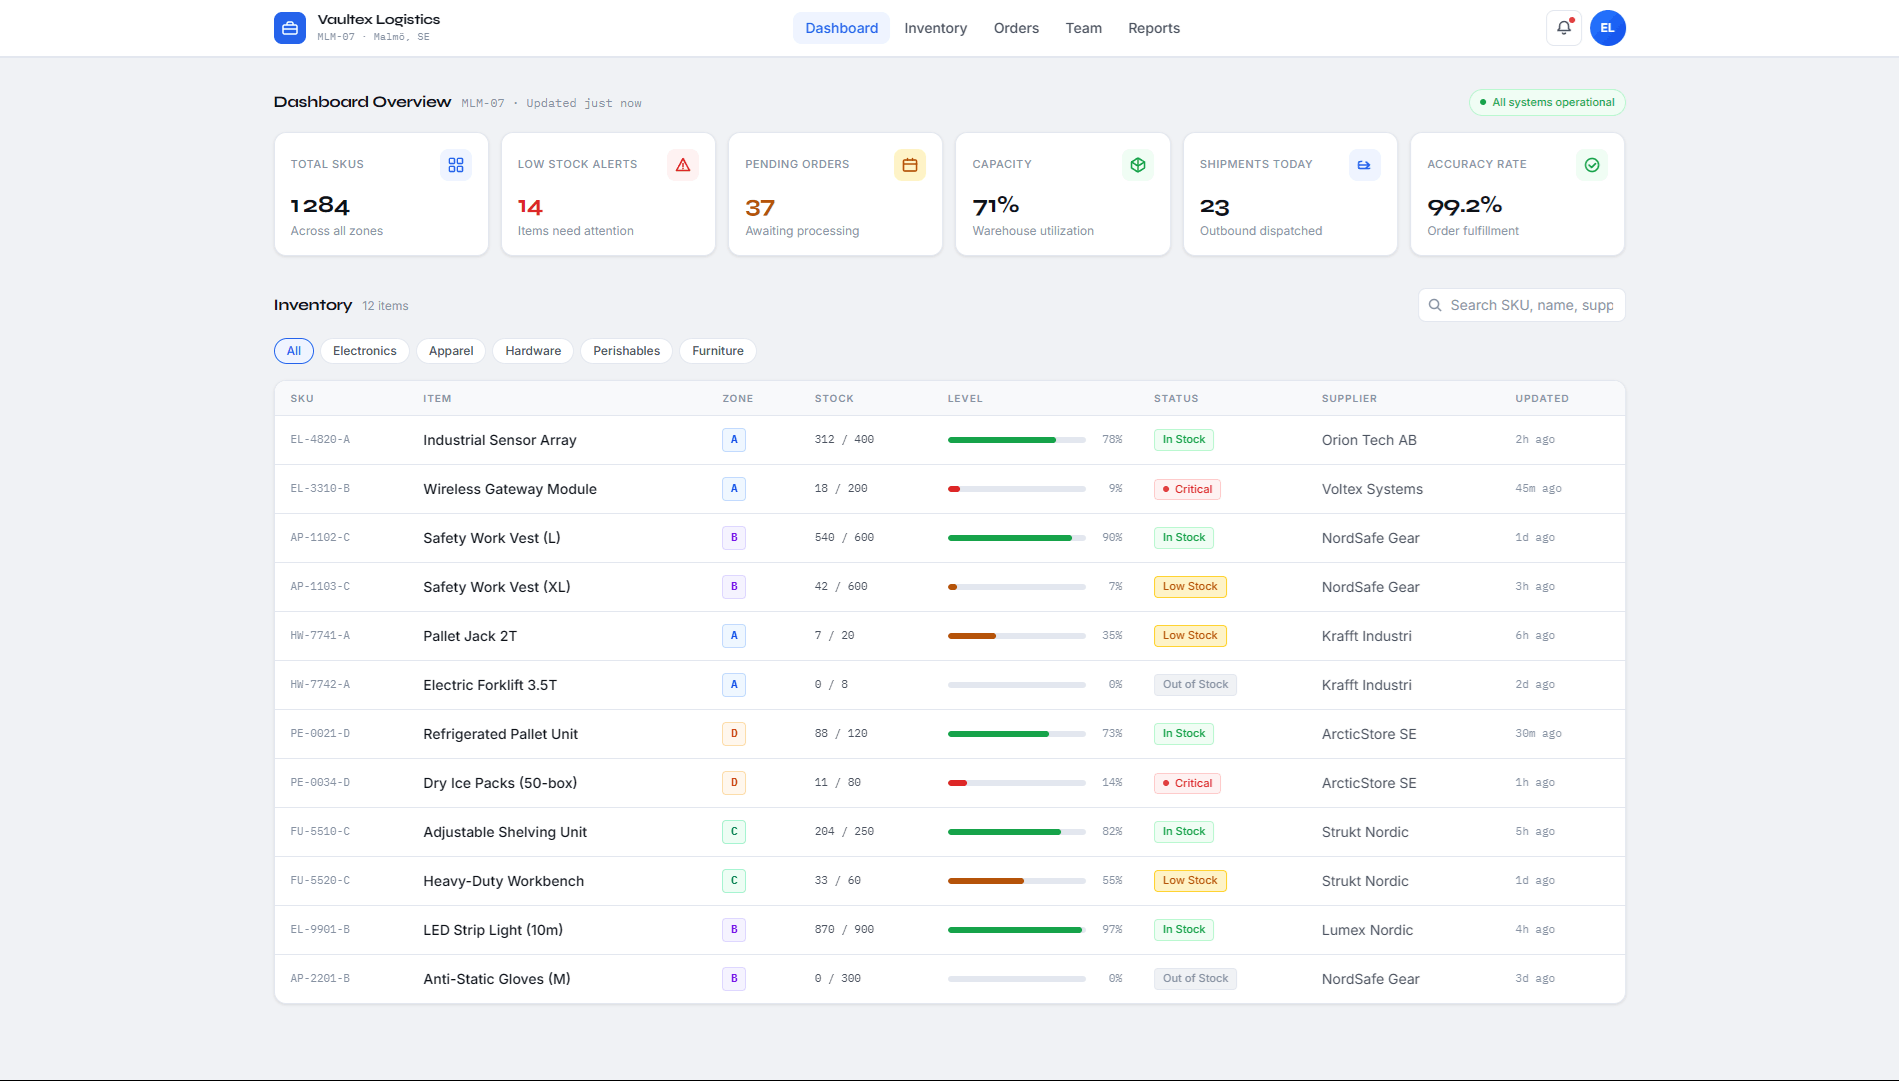Go to the Inventory nav tab
1899x1081 pixels.
click(935, 28)
